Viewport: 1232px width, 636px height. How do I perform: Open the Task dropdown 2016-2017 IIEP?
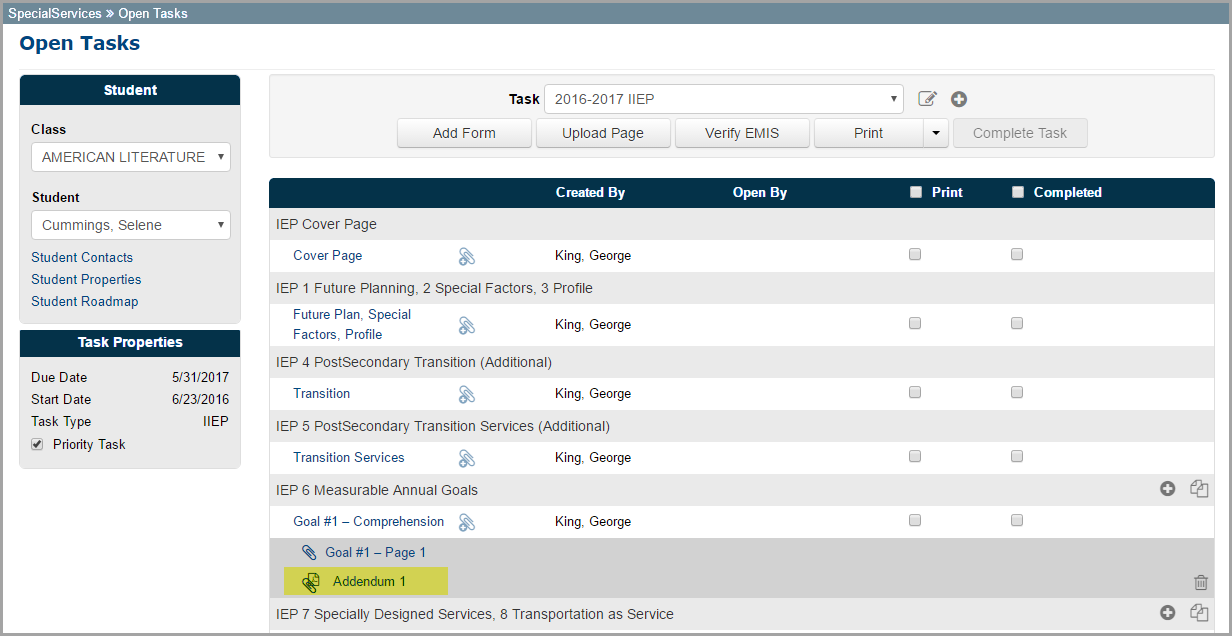[724, 99]
